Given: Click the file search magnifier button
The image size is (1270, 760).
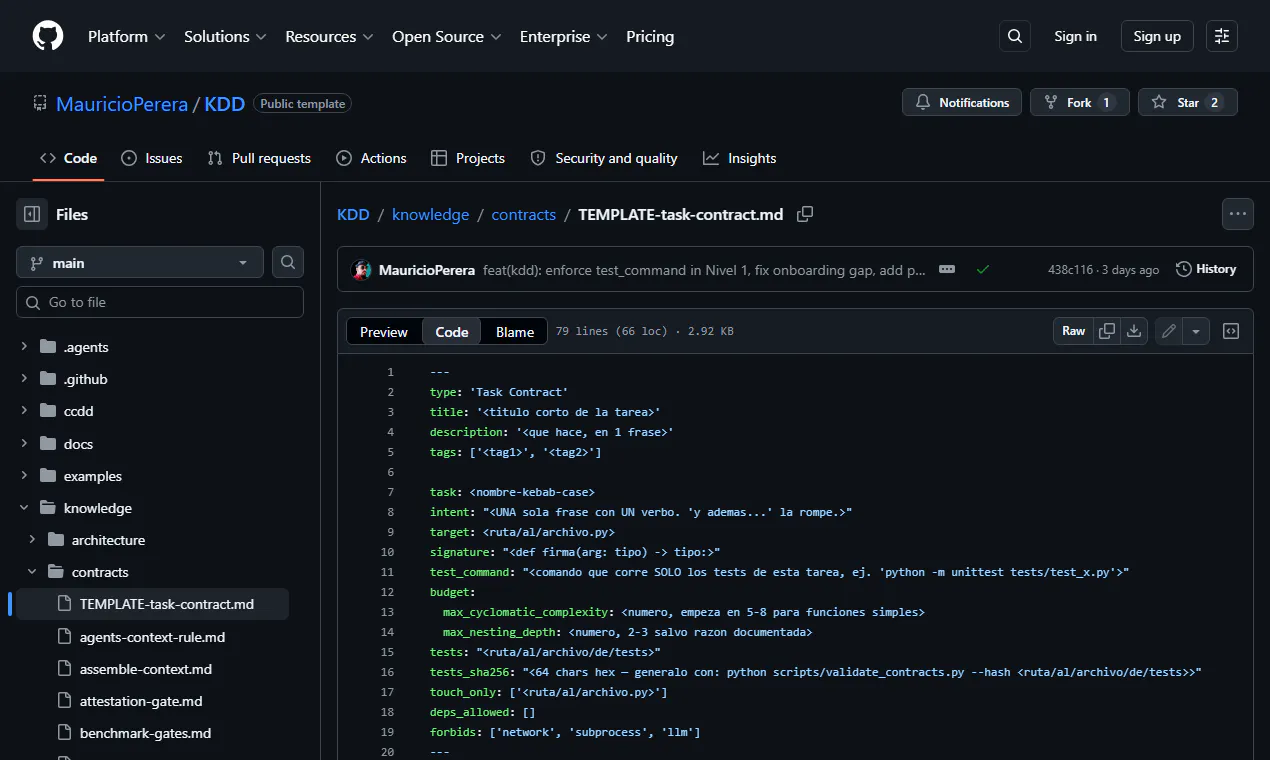Looking at the screenshot, I should 288,262.
